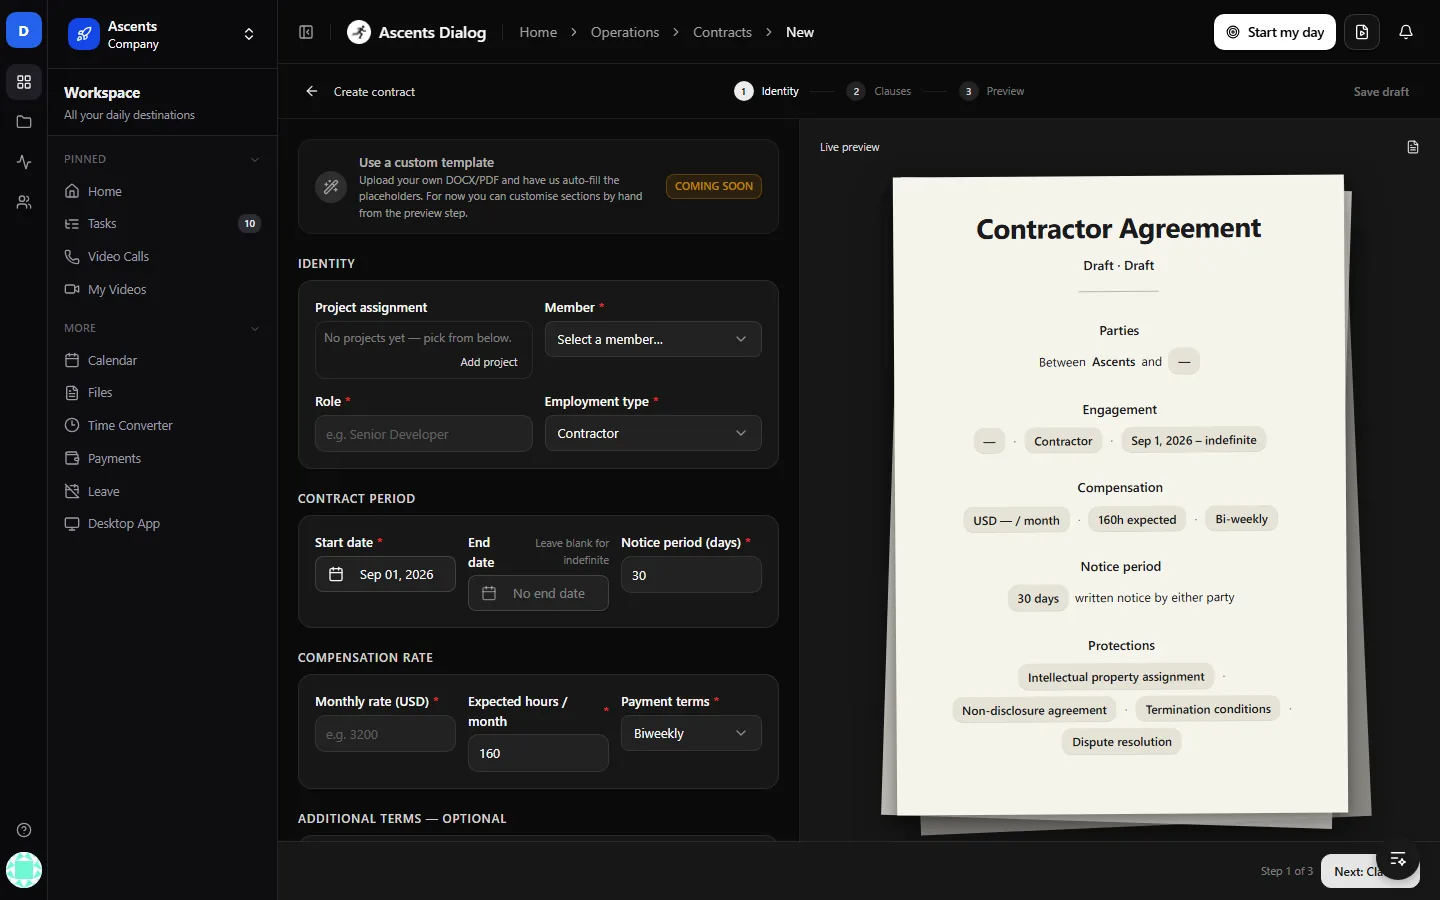Open the user avatar at bottom left

24,870
